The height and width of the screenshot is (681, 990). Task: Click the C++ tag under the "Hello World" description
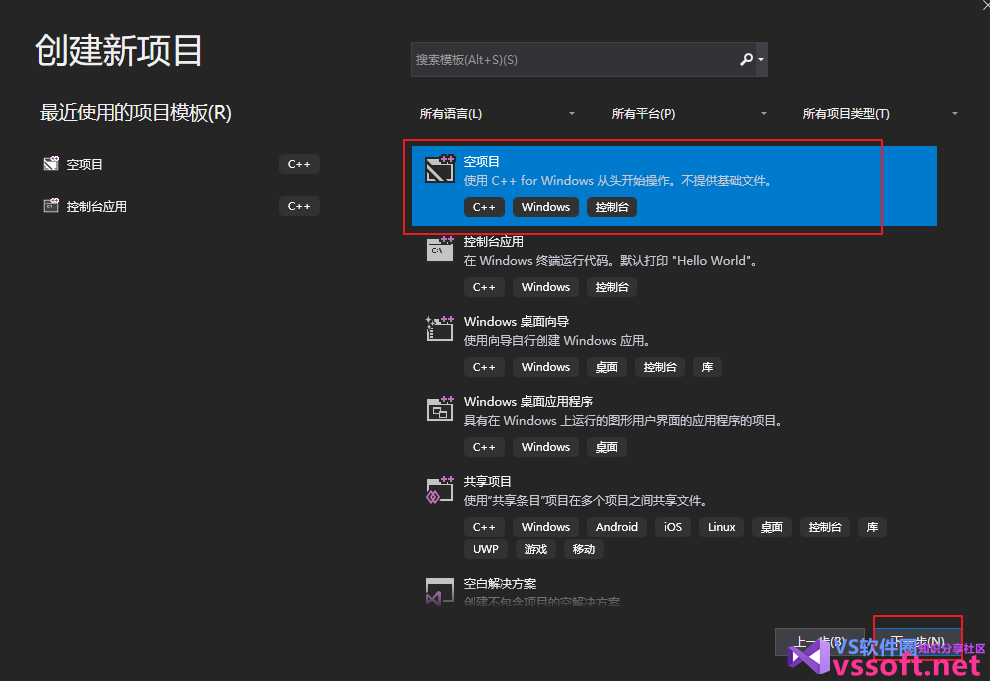click(x=484, y=287)
